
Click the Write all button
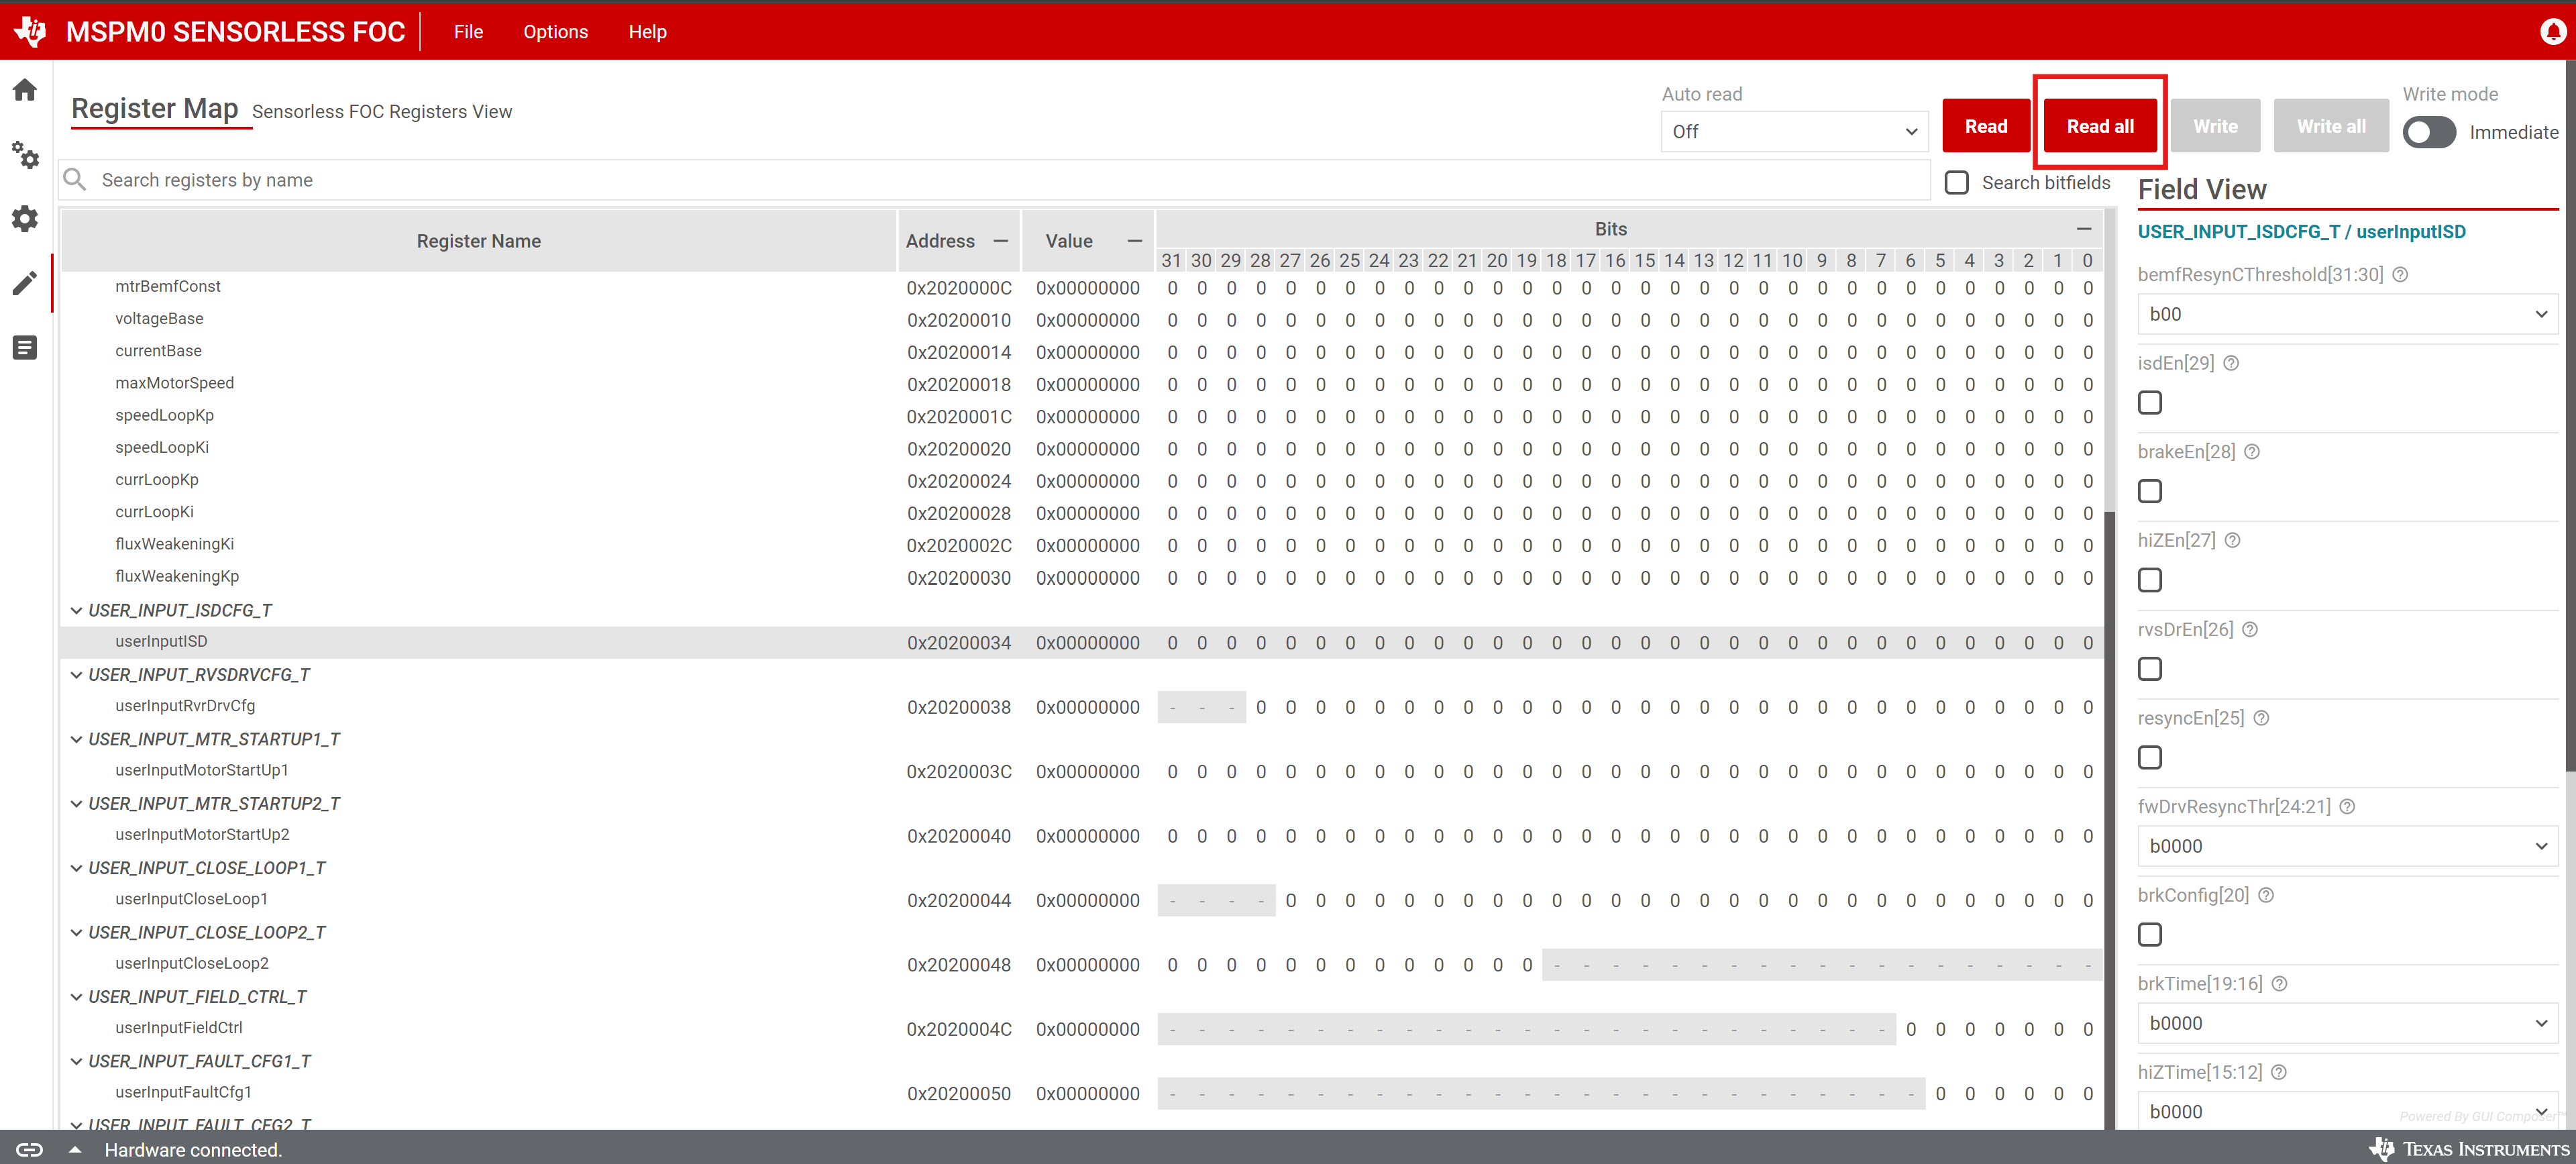pos(2330,126)
